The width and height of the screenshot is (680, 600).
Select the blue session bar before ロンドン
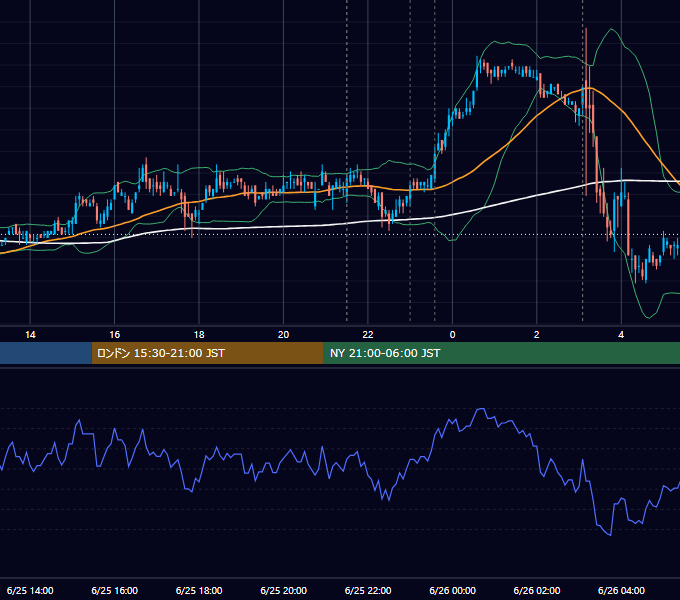[46, 353]
